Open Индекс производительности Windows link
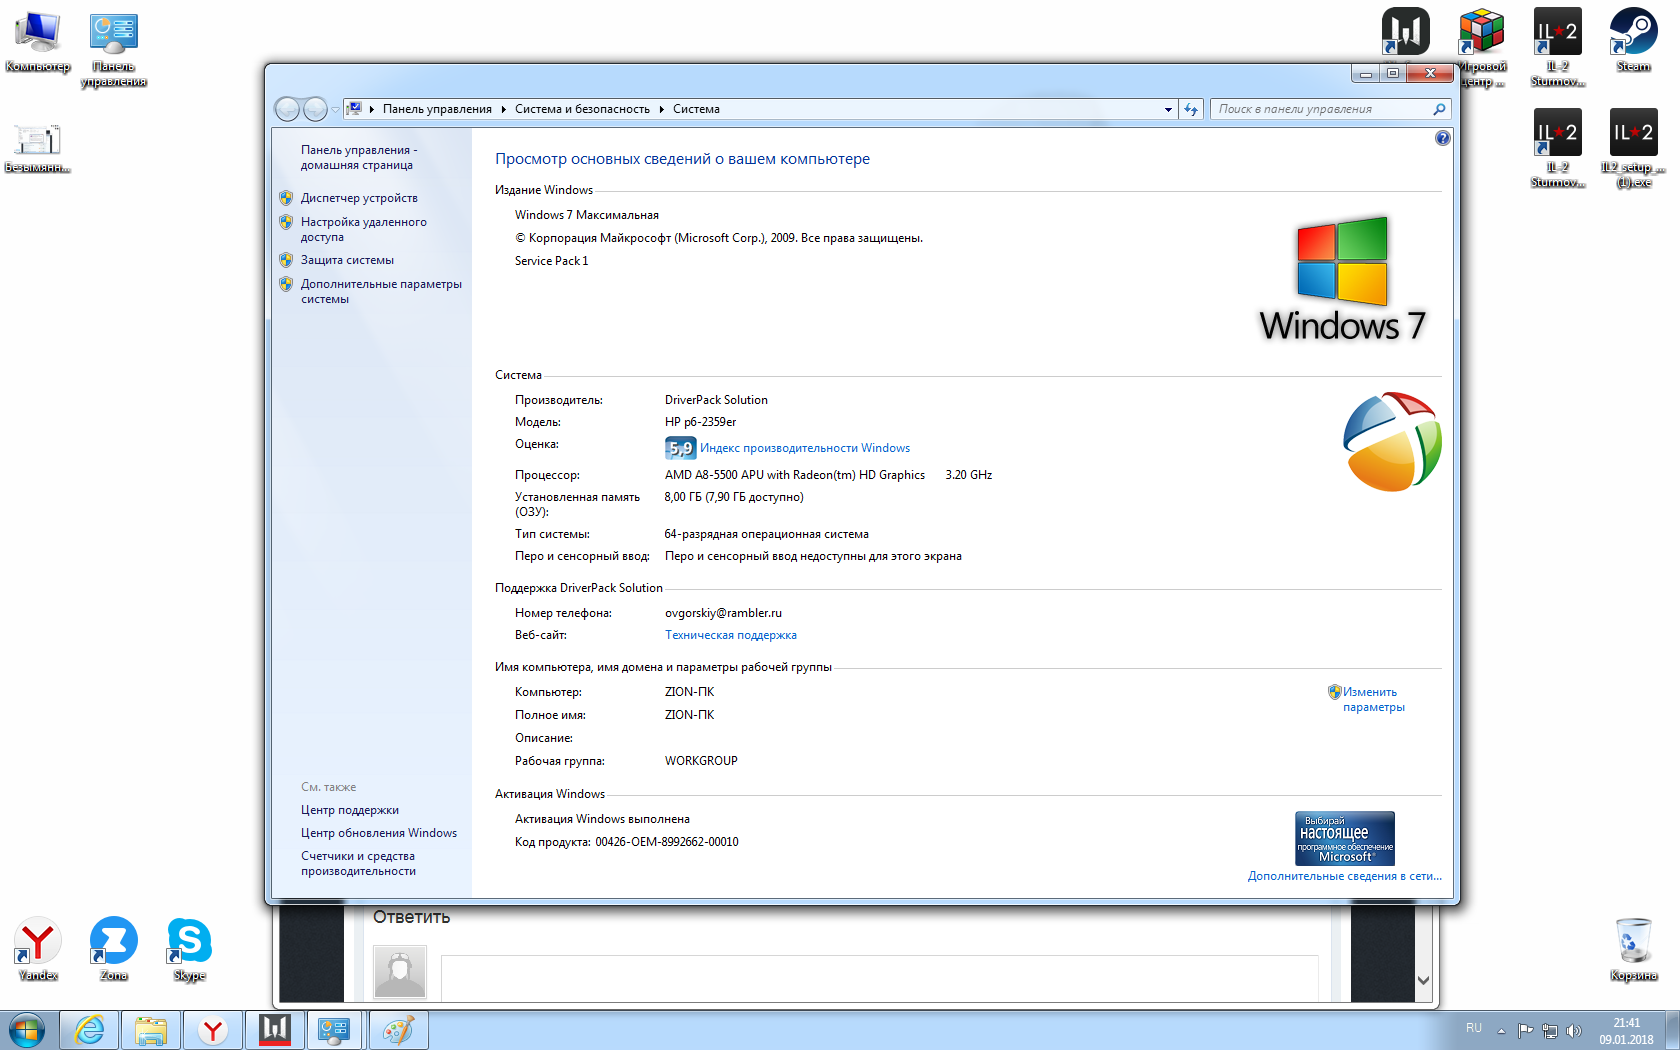Screen dimensions: 1680x1050 pos(805,448)
